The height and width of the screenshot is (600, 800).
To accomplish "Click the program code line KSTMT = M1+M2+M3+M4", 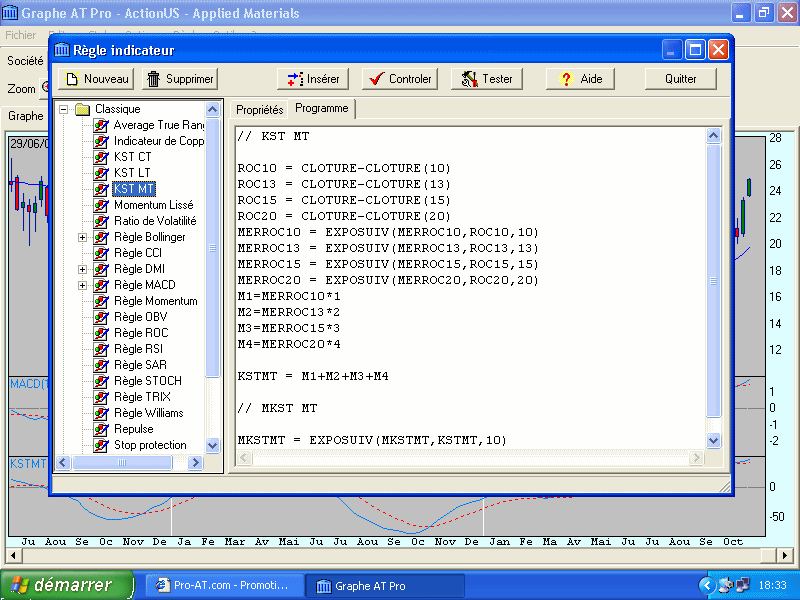I will point(313,377).
